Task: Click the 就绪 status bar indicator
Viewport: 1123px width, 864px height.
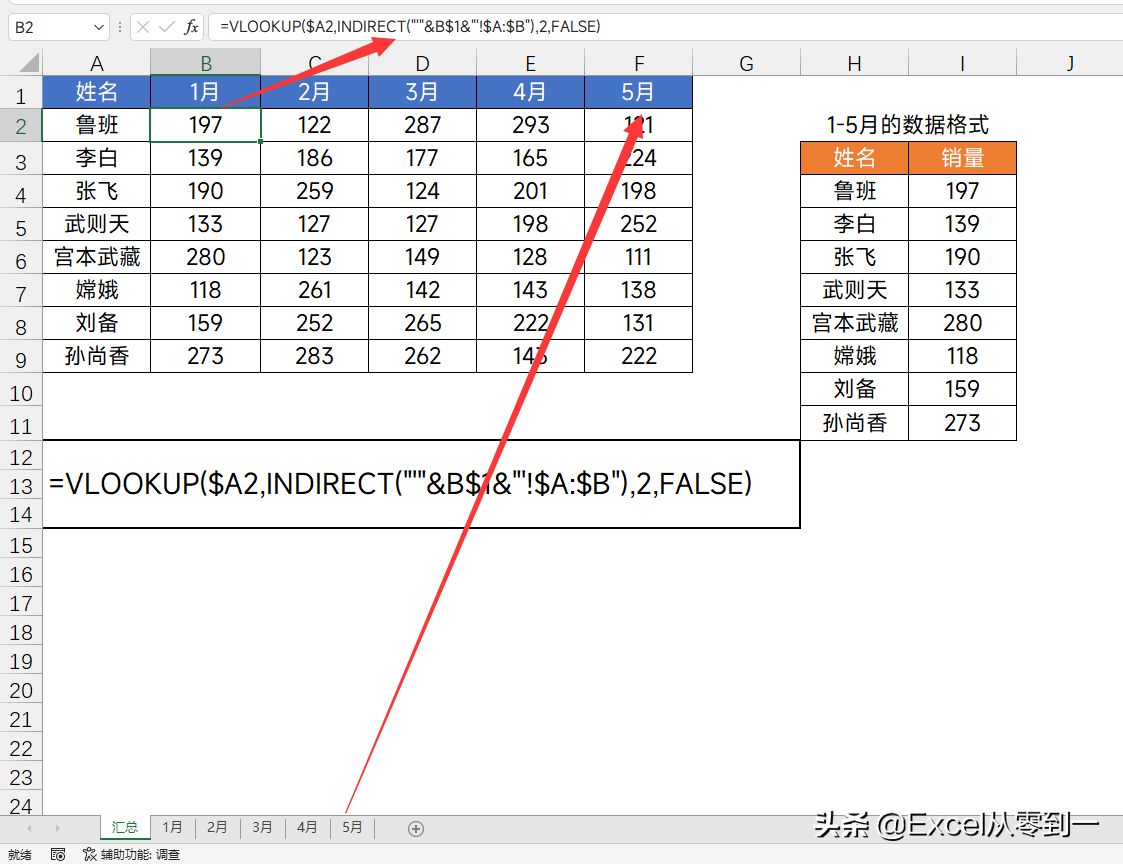Action: click(x=20, y=855)
